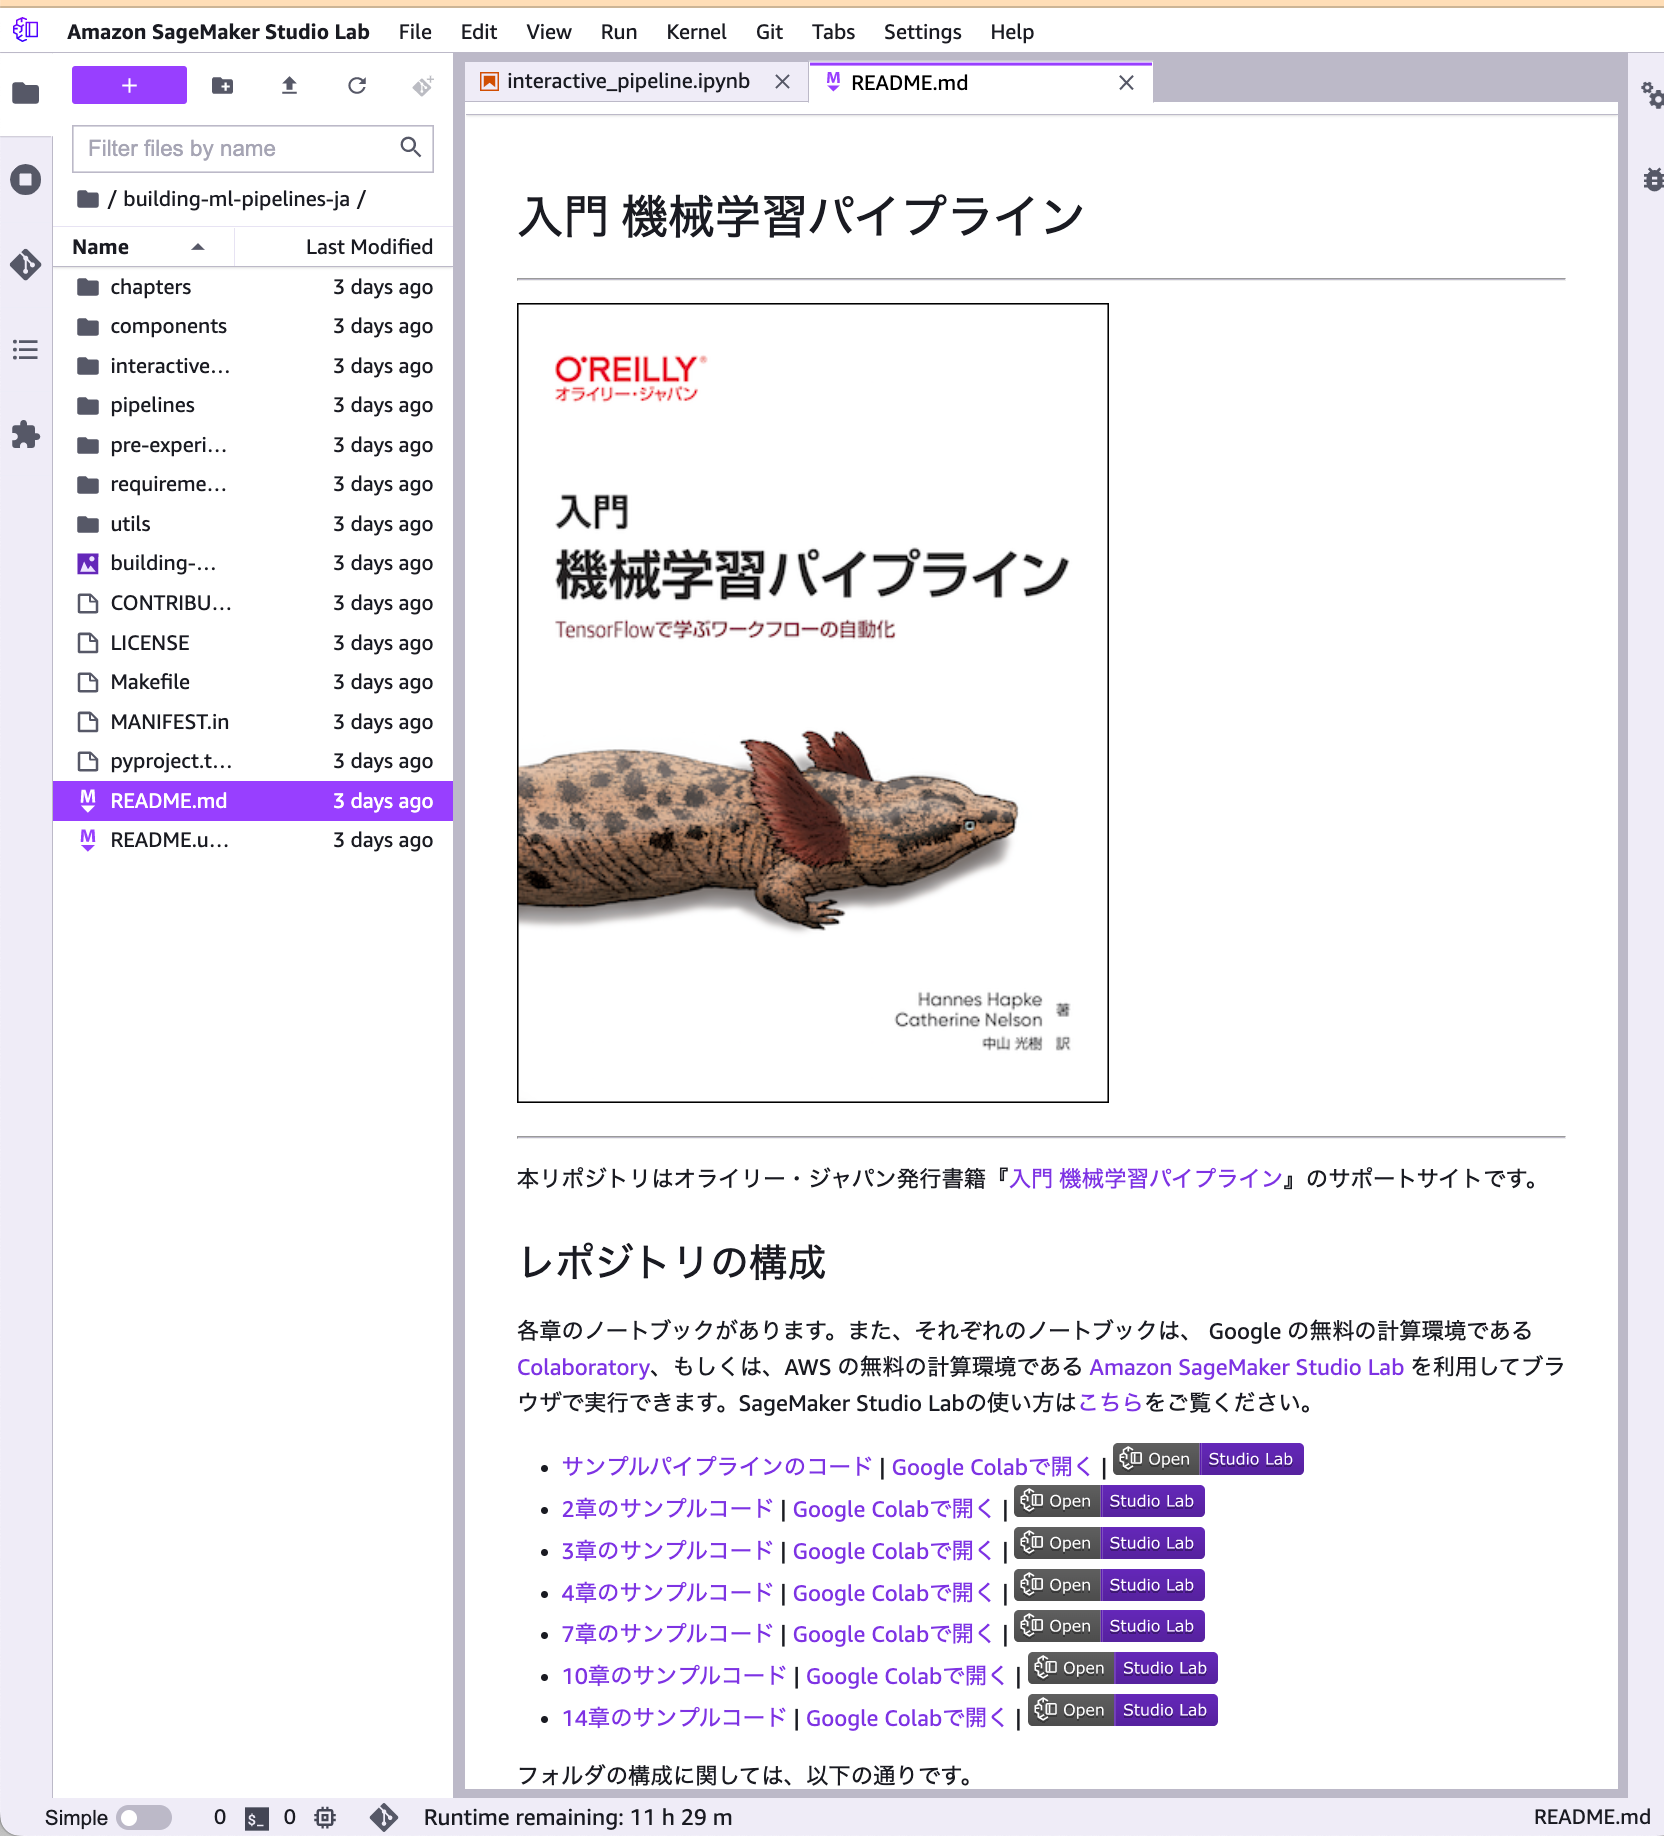Open the 10章のサンプルコード link

coord(674,1676)
